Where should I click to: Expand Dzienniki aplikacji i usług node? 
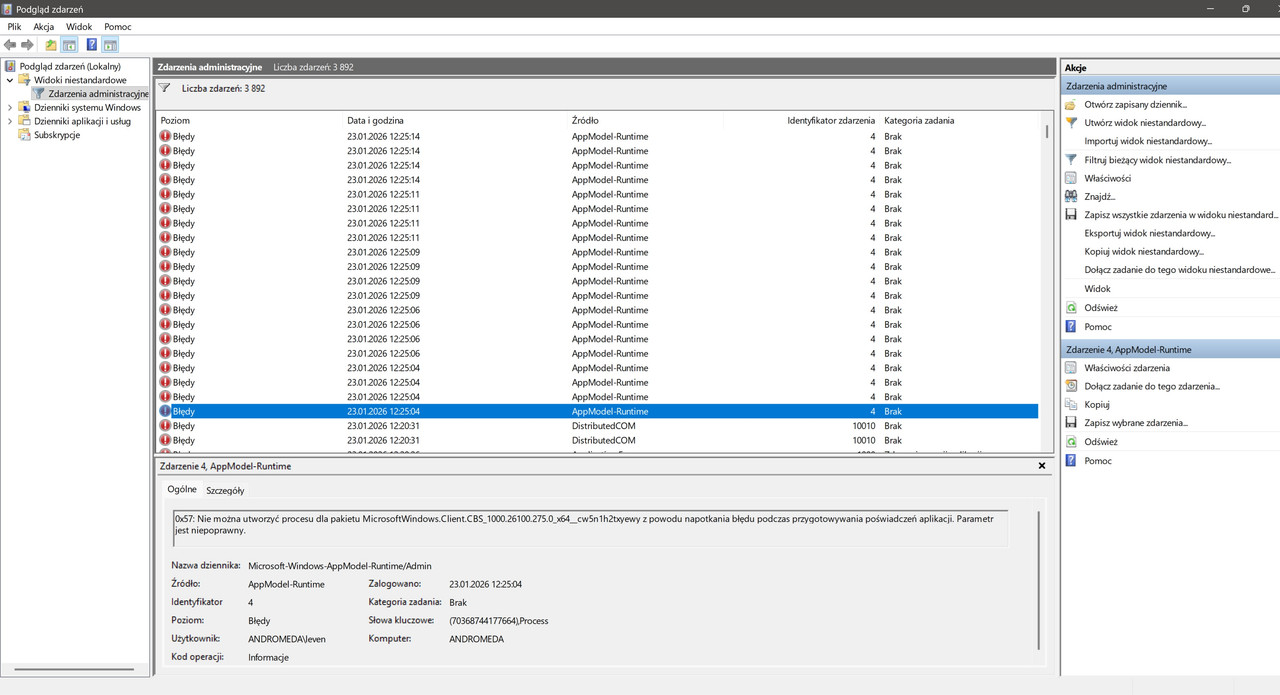[x=10, y=121]
